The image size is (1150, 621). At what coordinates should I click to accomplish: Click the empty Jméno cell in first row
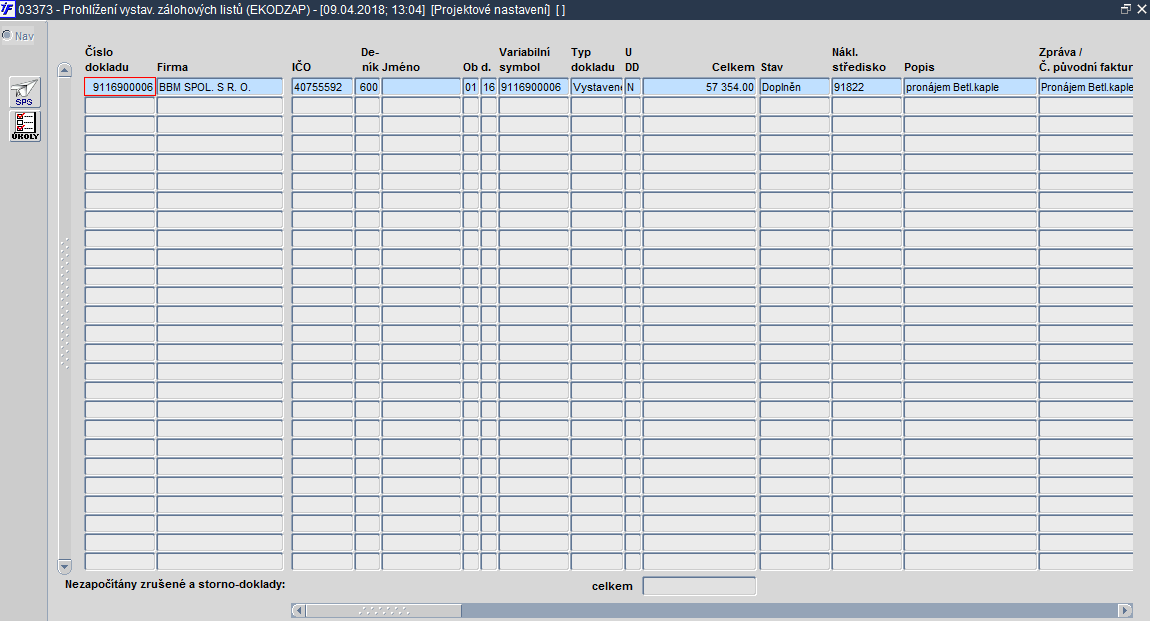point(421,87)
